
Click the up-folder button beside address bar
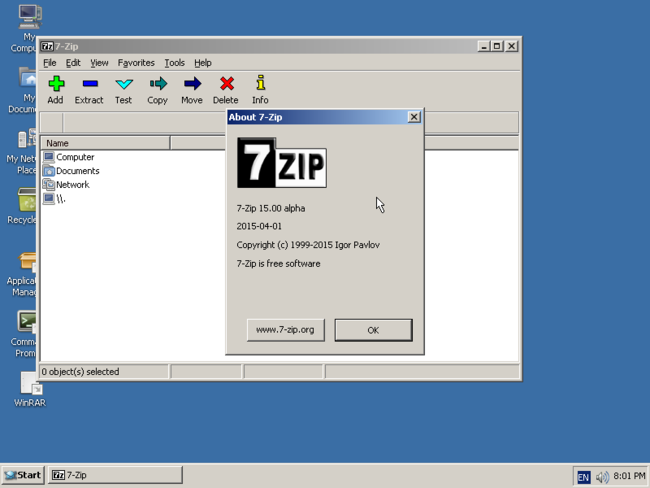[x=51, y=122]
